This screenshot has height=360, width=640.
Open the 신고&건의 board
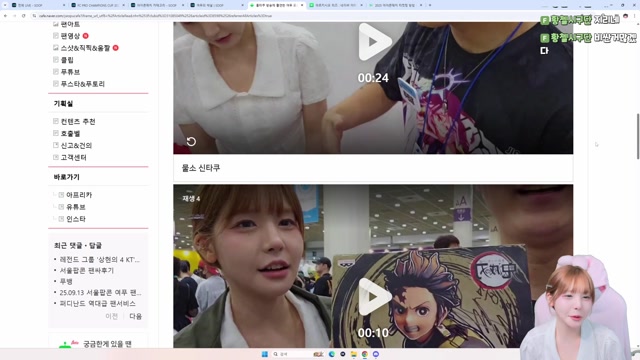coord(76,145)
